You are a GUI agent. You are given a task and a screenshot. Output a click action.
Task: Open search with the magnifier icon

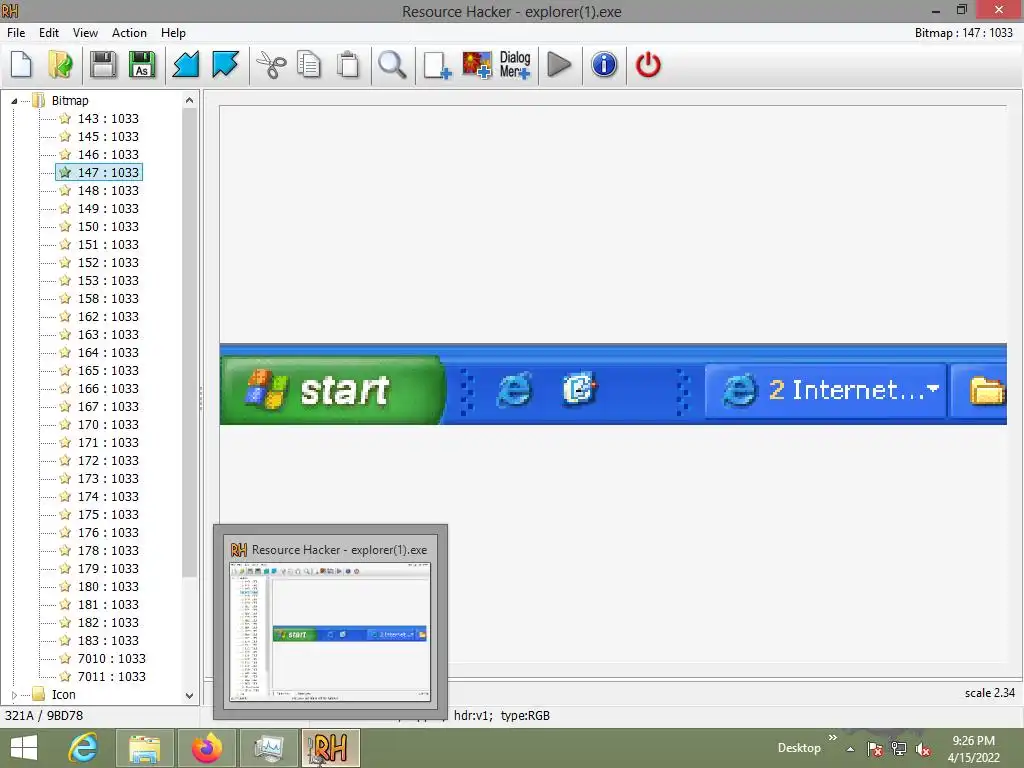click(392, 65)
